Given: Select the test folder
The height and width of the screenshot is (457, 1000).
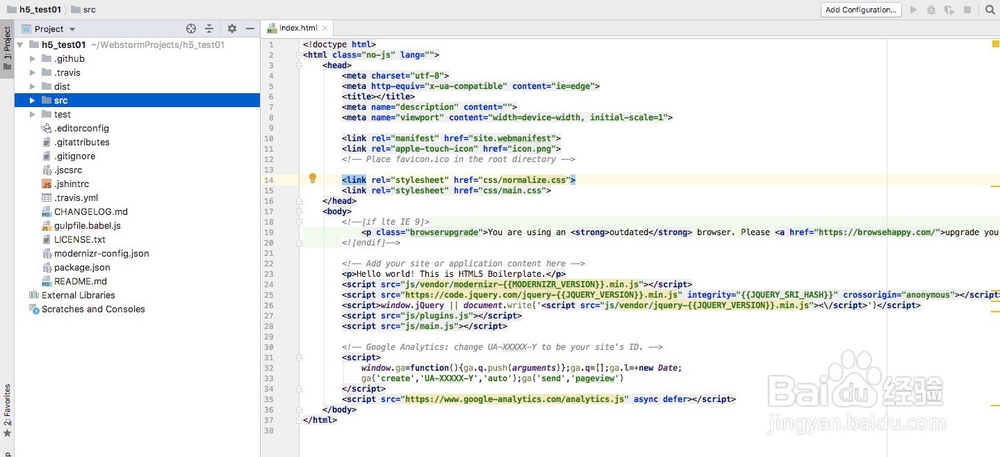Looking at the screenshot, I should [x=62, y=115].
